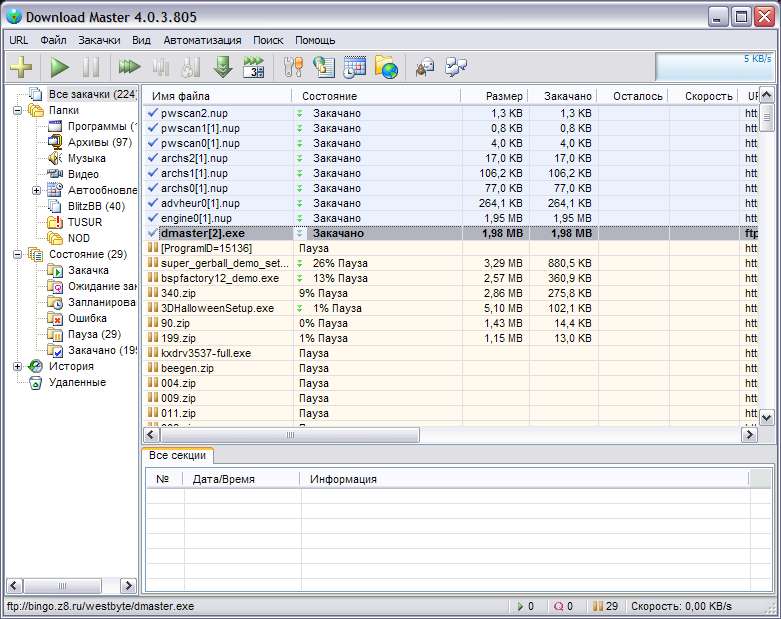
Task: Select the dmaster[2].exe download row
Action: coord(451,233)
